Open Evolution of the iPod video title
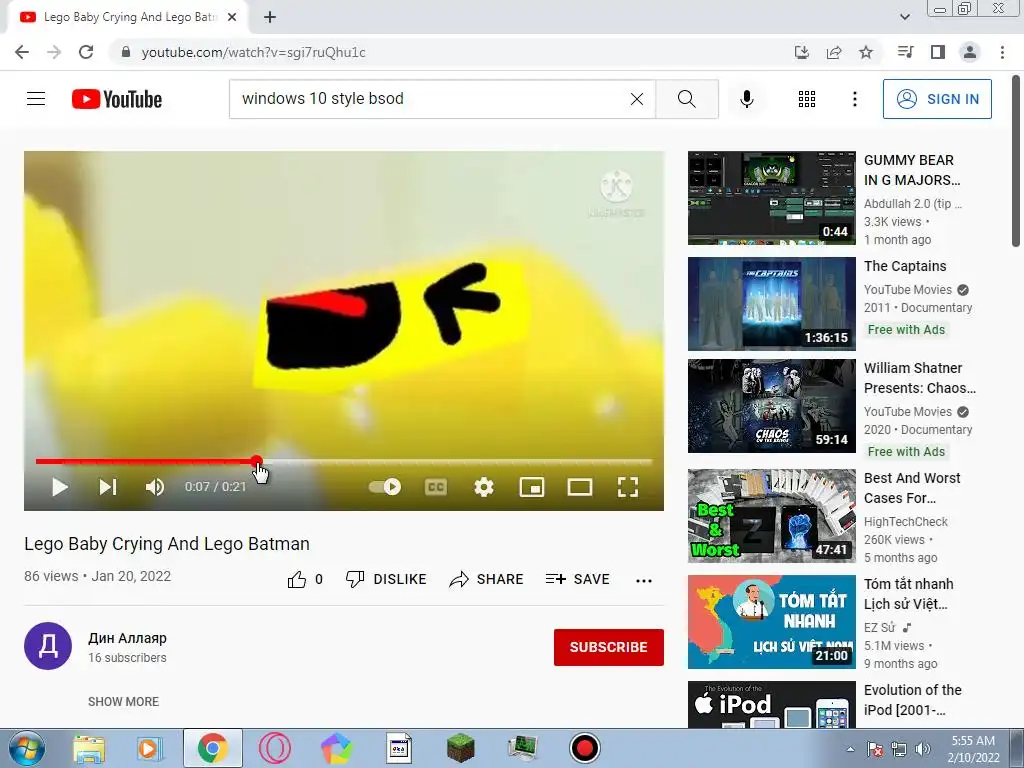Screen dimensions: 1024x768 coord(913,699)
